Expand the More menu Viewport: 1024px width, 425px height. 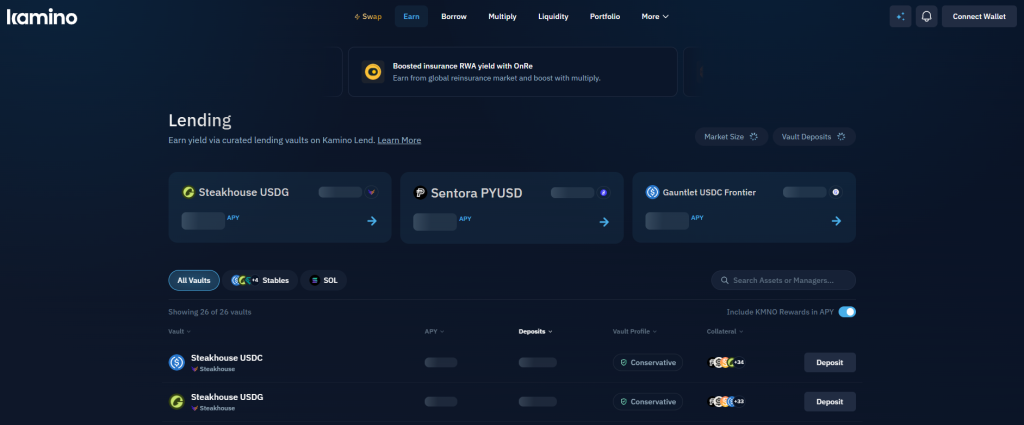[655, 16]
